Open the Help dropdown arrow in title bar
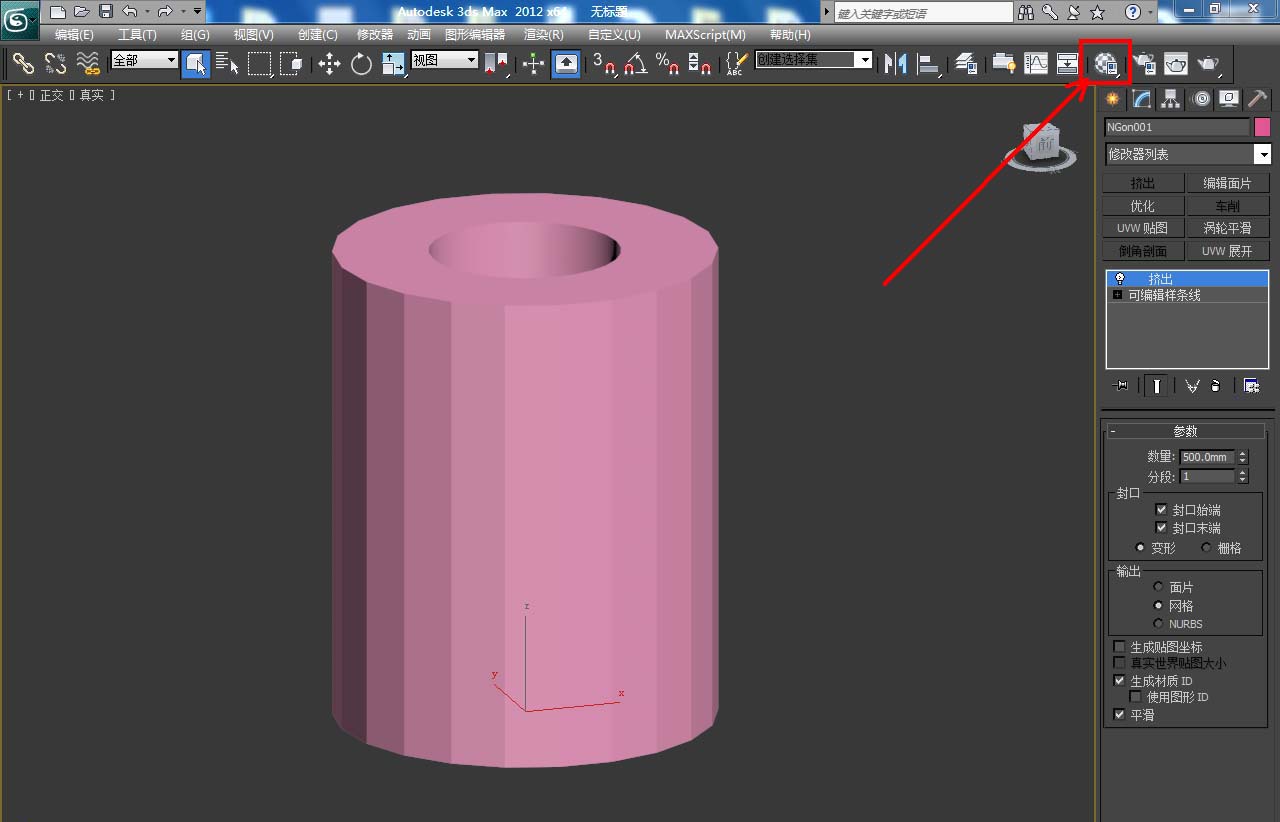The image size is (1280, 822). coord(1151,12)
